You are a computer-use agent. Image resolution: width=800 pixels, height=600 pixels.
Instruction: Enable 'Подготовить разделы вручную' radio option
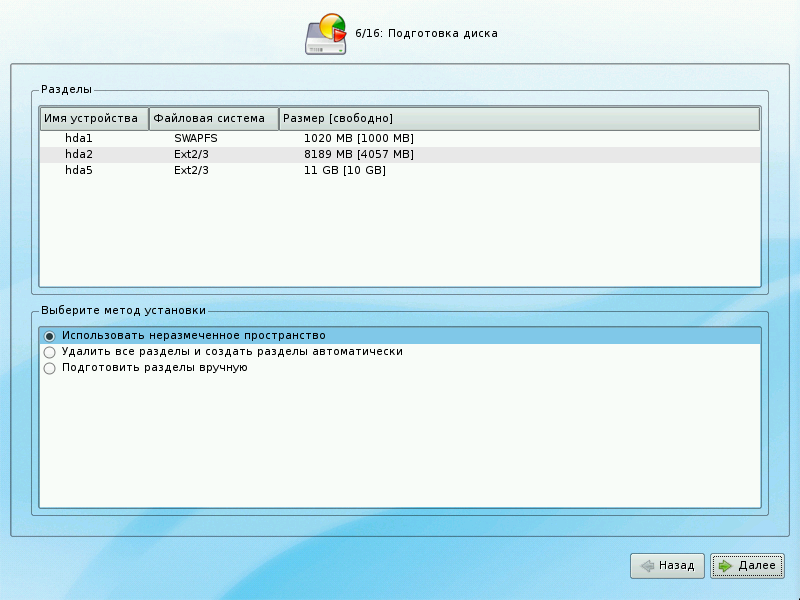pos(49,368)
